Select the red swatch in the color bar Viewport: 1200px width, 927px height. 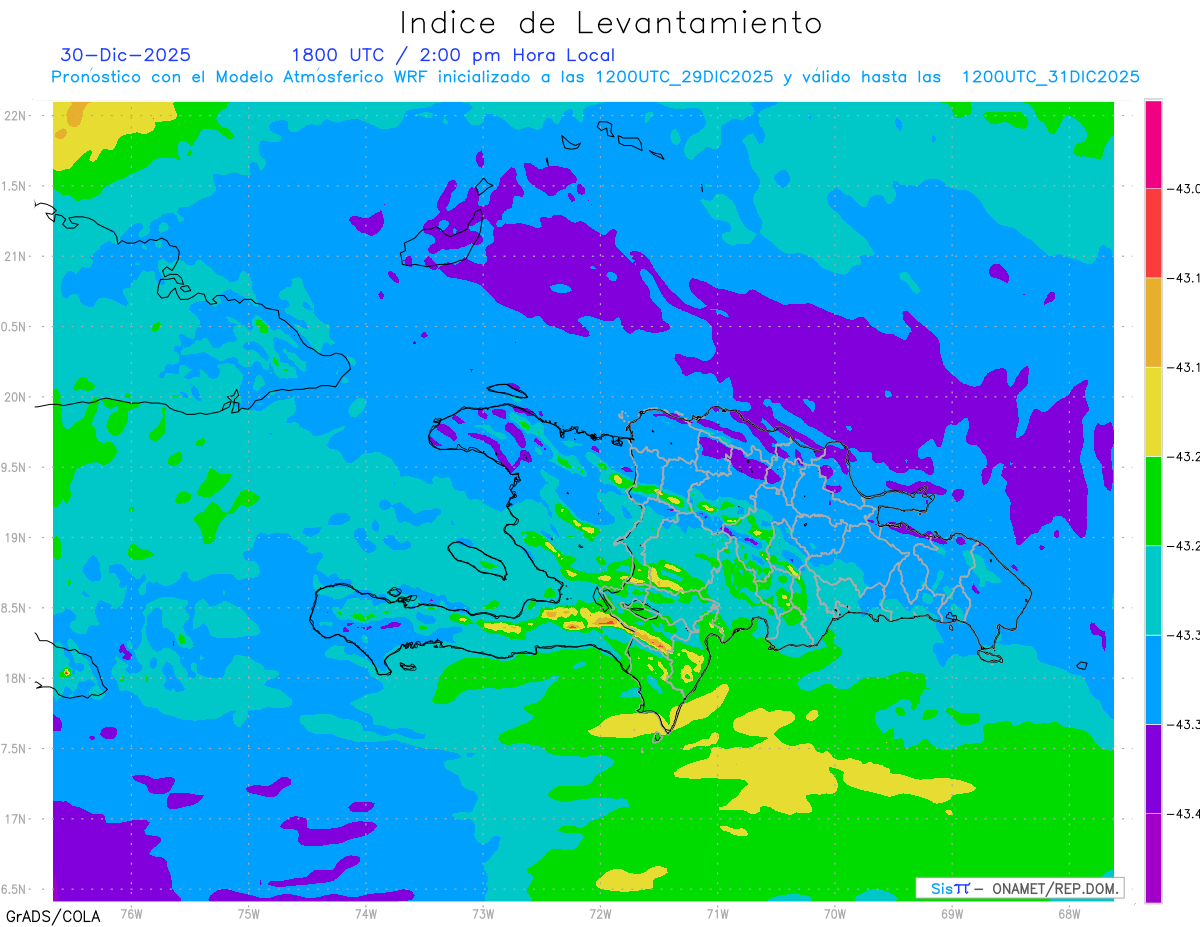[1153, 233]
